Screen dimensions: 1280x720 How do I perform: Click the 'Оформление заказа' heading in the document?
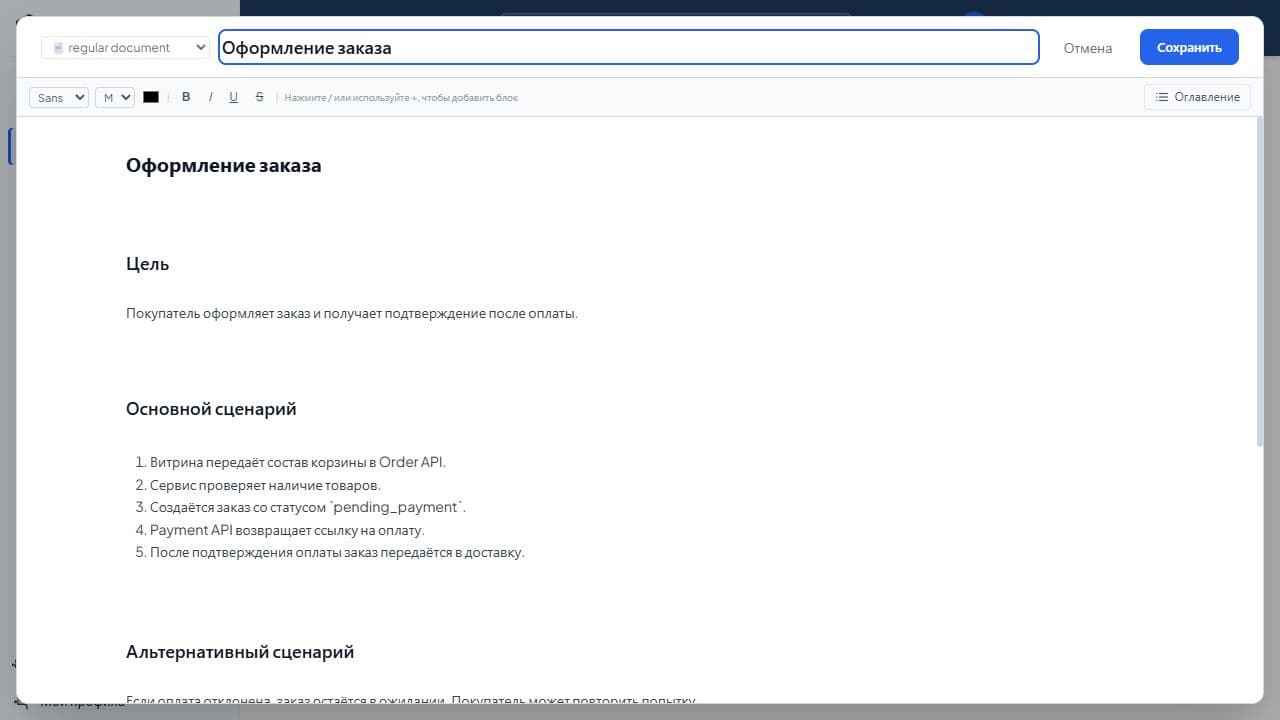pos(224,166)
